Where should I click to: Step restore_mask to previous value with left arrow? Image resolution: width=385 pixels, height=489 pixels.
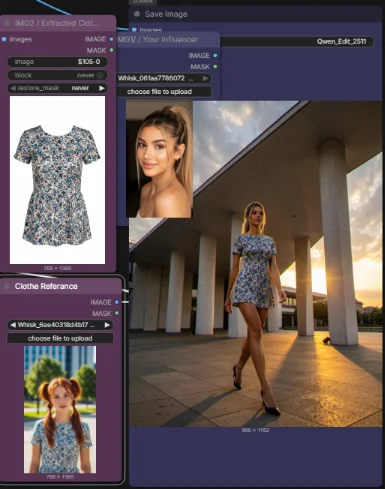(13, 88)
